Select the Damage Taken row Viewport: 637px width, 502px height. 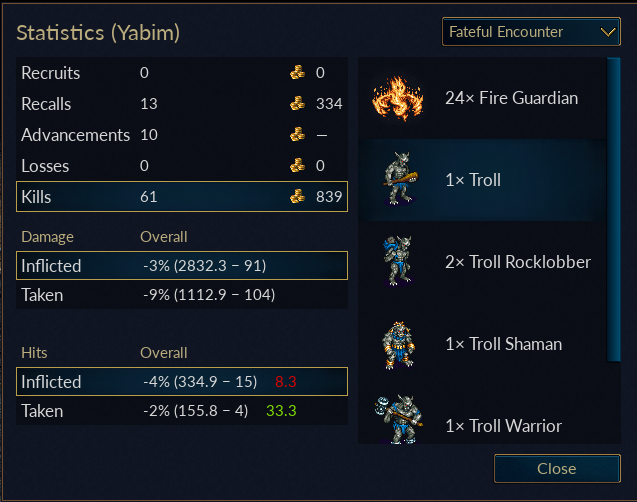tap(182, 295)
